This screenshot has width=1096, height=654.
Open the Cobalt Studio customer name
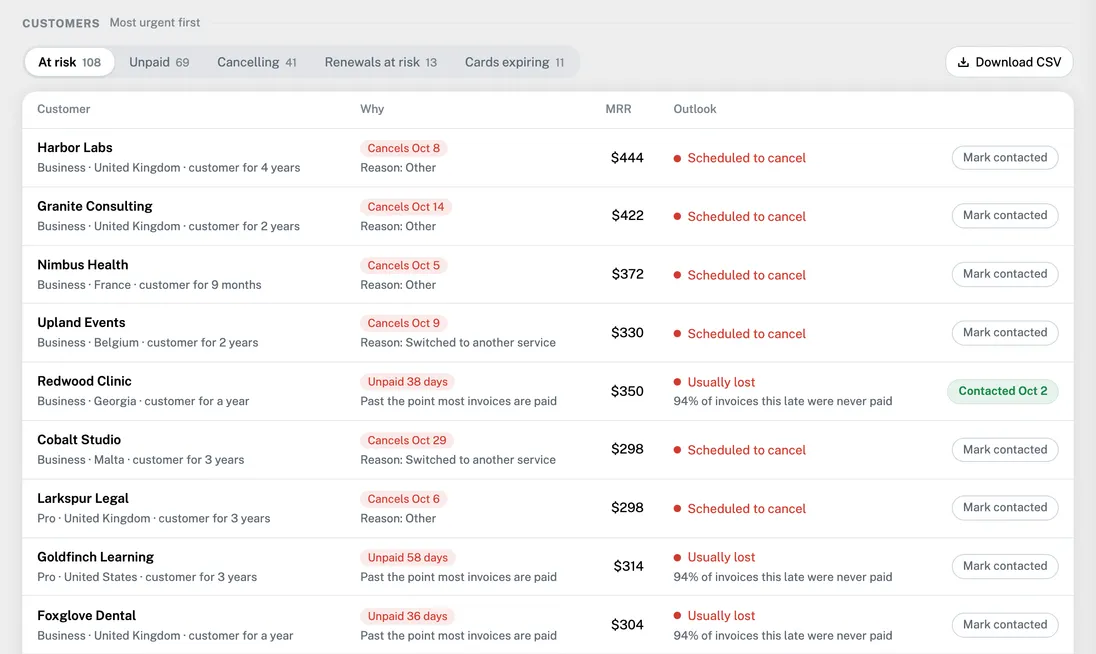(x=79, y=439)
